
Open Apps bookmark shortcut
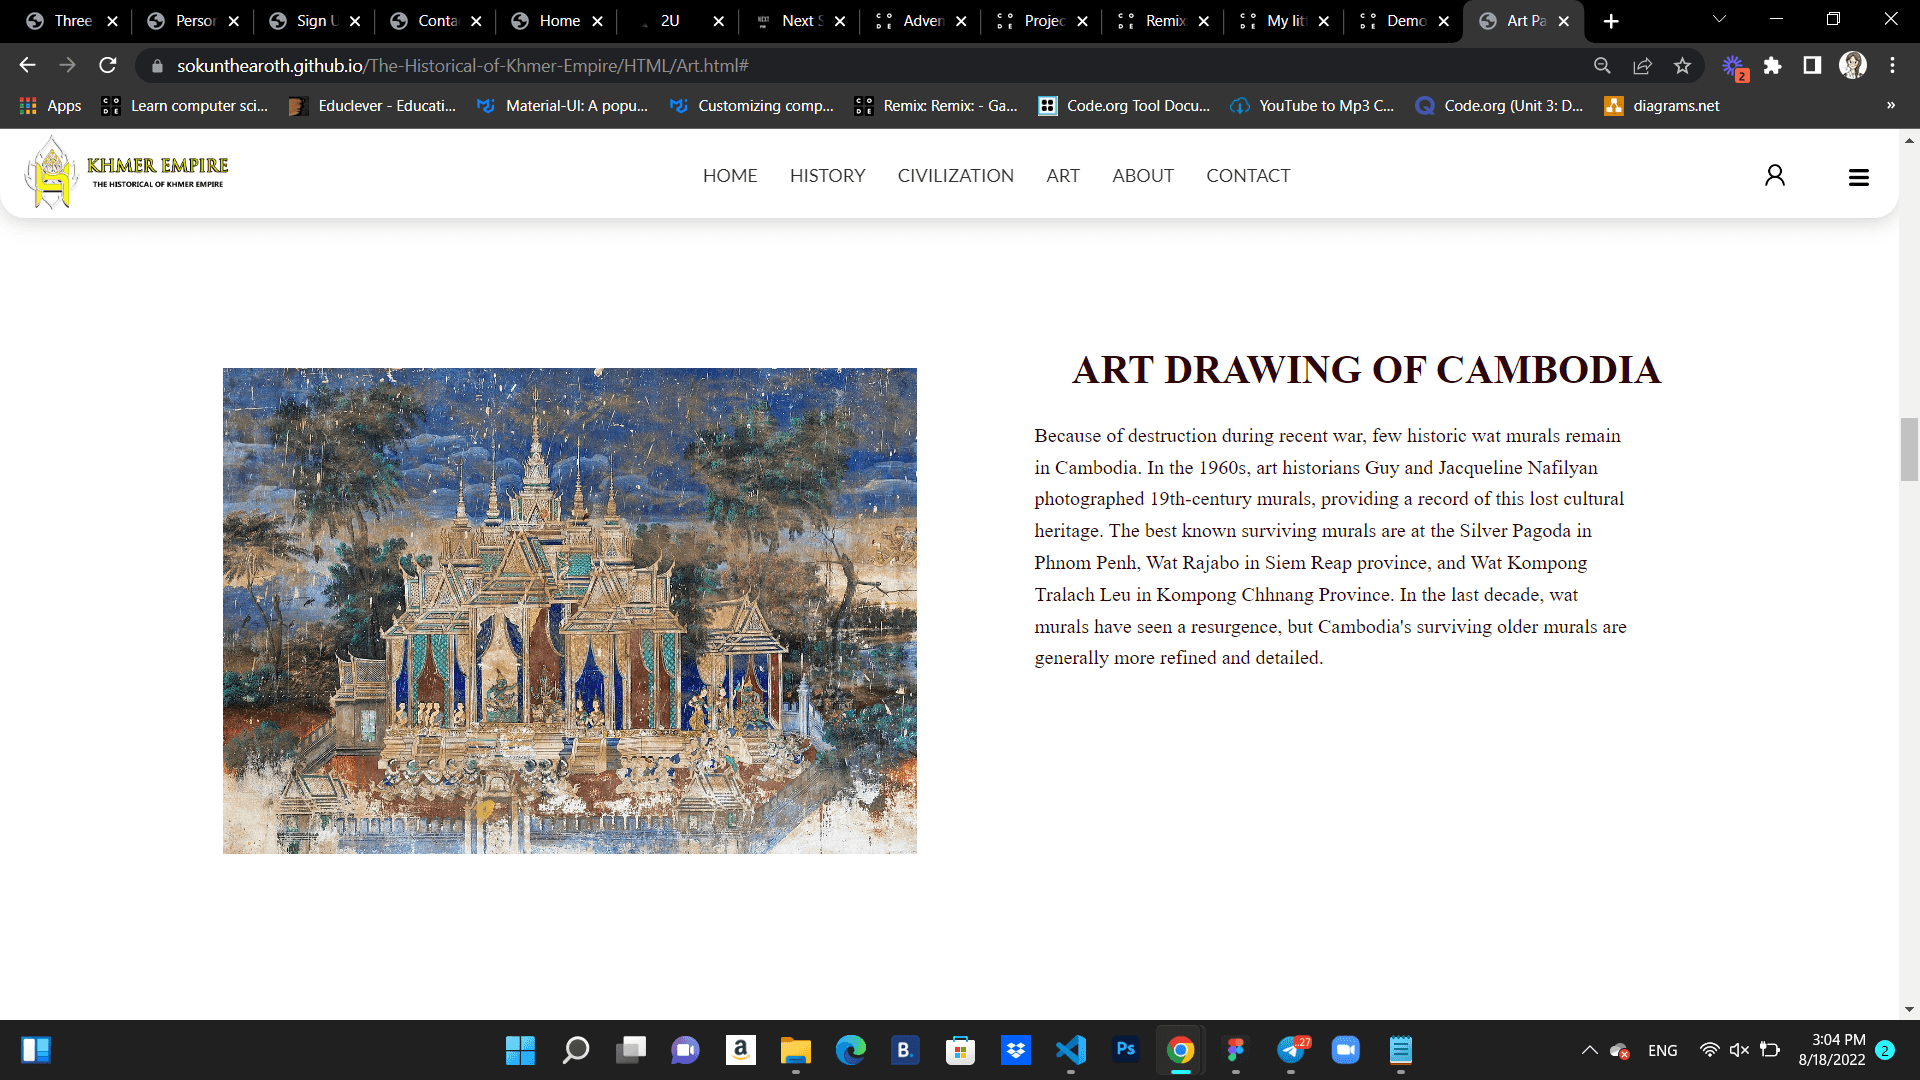51,106
